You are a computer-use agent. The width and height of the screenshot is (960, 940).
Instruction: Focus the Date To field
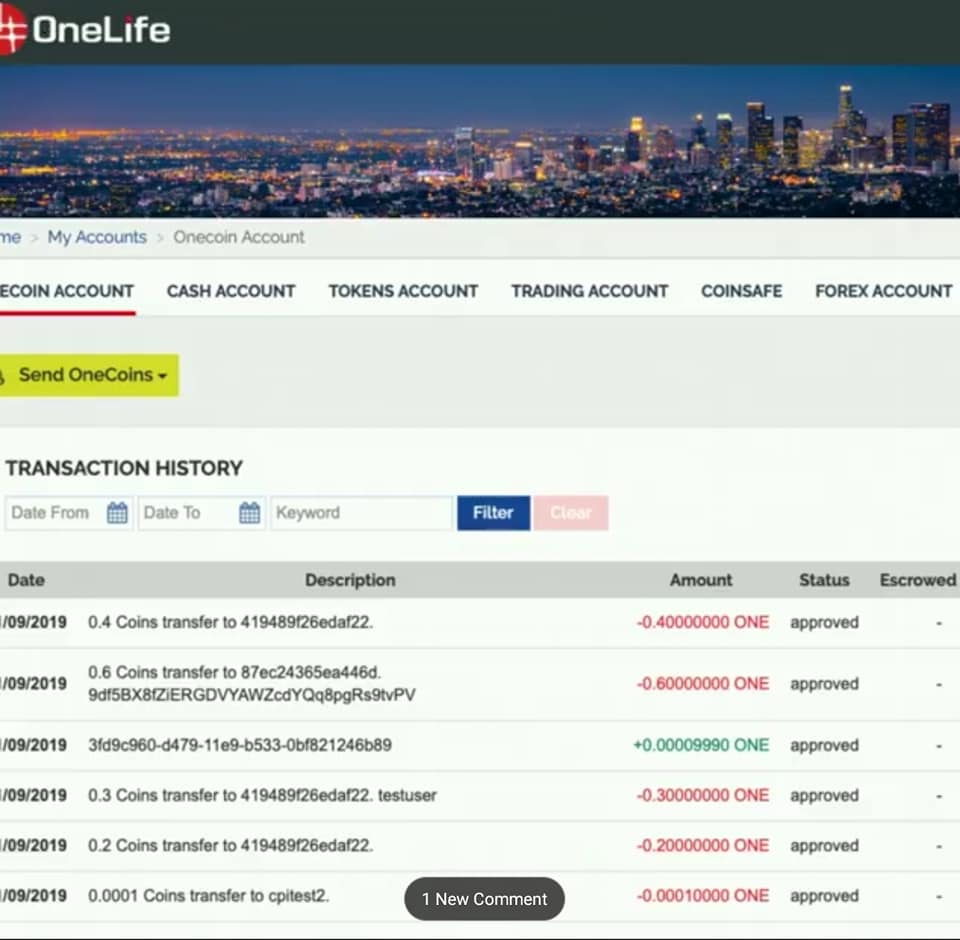coord(202,513)
